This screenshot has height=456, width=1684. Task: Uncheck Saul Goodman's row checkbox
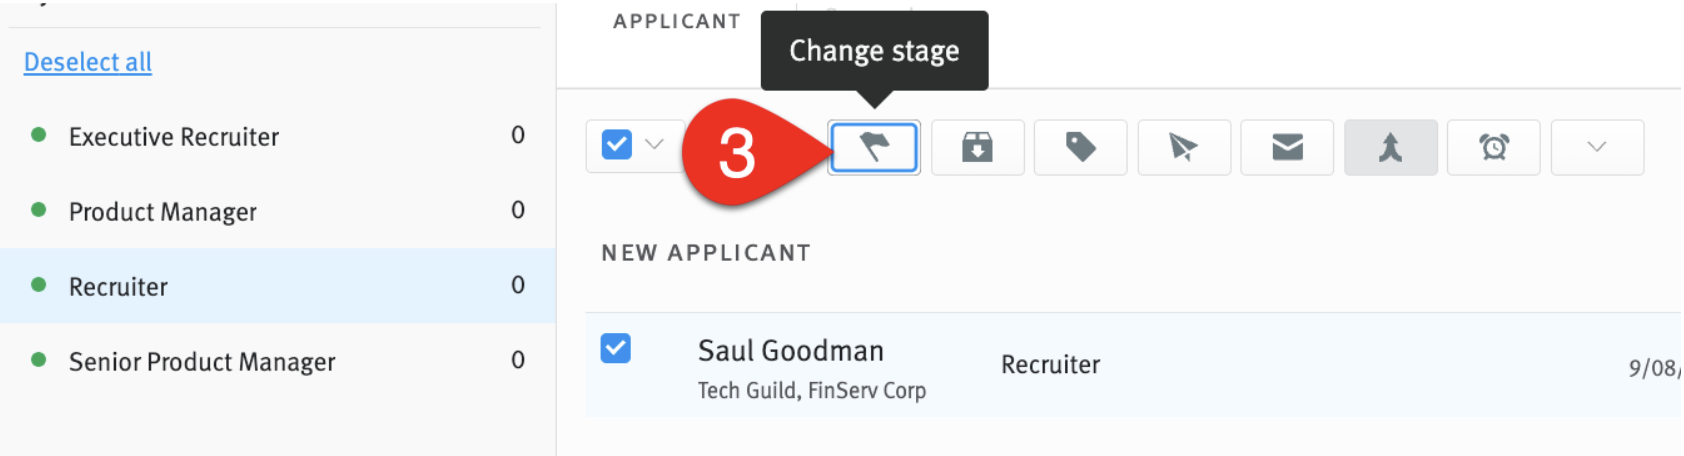coord(616,348)
